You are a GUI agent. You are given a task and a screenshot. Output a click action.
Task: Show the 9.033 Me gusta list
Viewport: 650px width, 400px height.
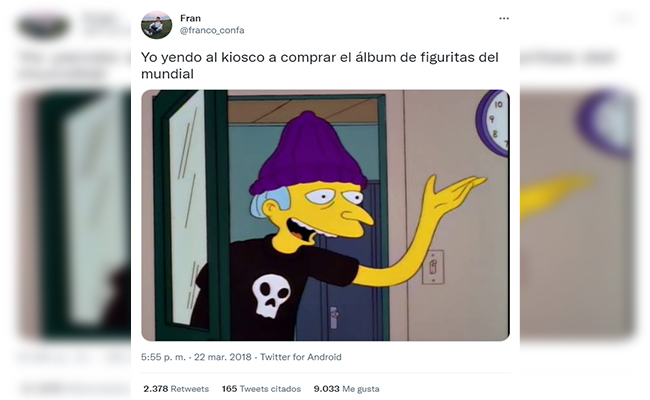(347, 389)
